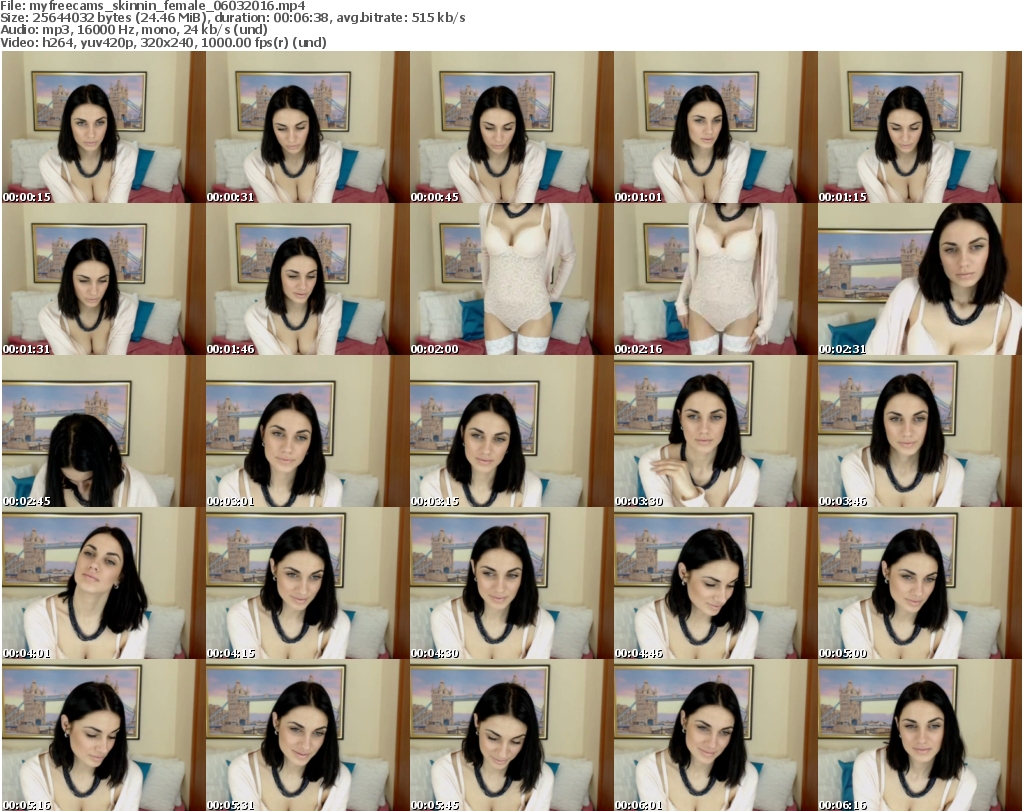Viewport: 1024px width, 811px height.
Task: Open the thumbnail at 00:01:15
Action: point(919,127)
